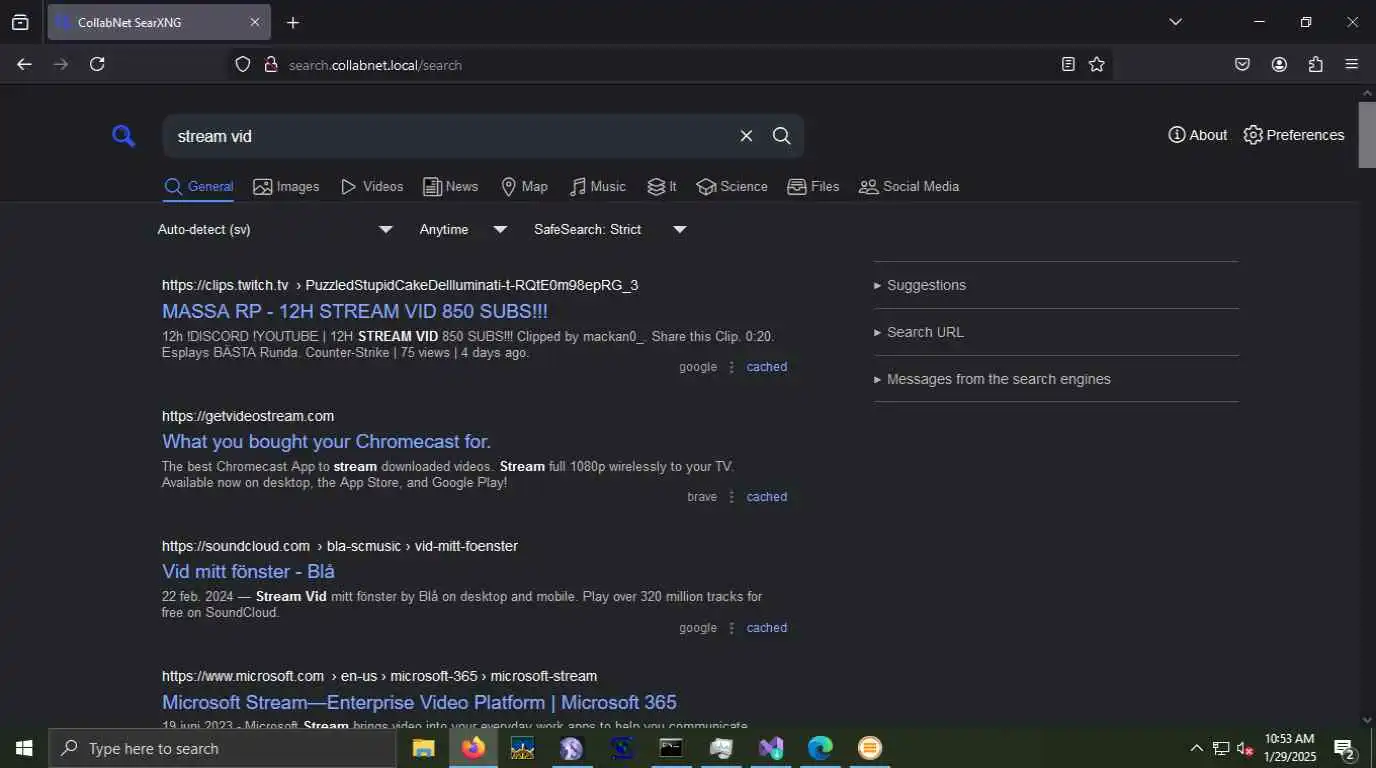1376x768 pixels.
Task: Click the page vertical scrollbar thumb
Action: pyautogui.click(x=1367, y=135)
